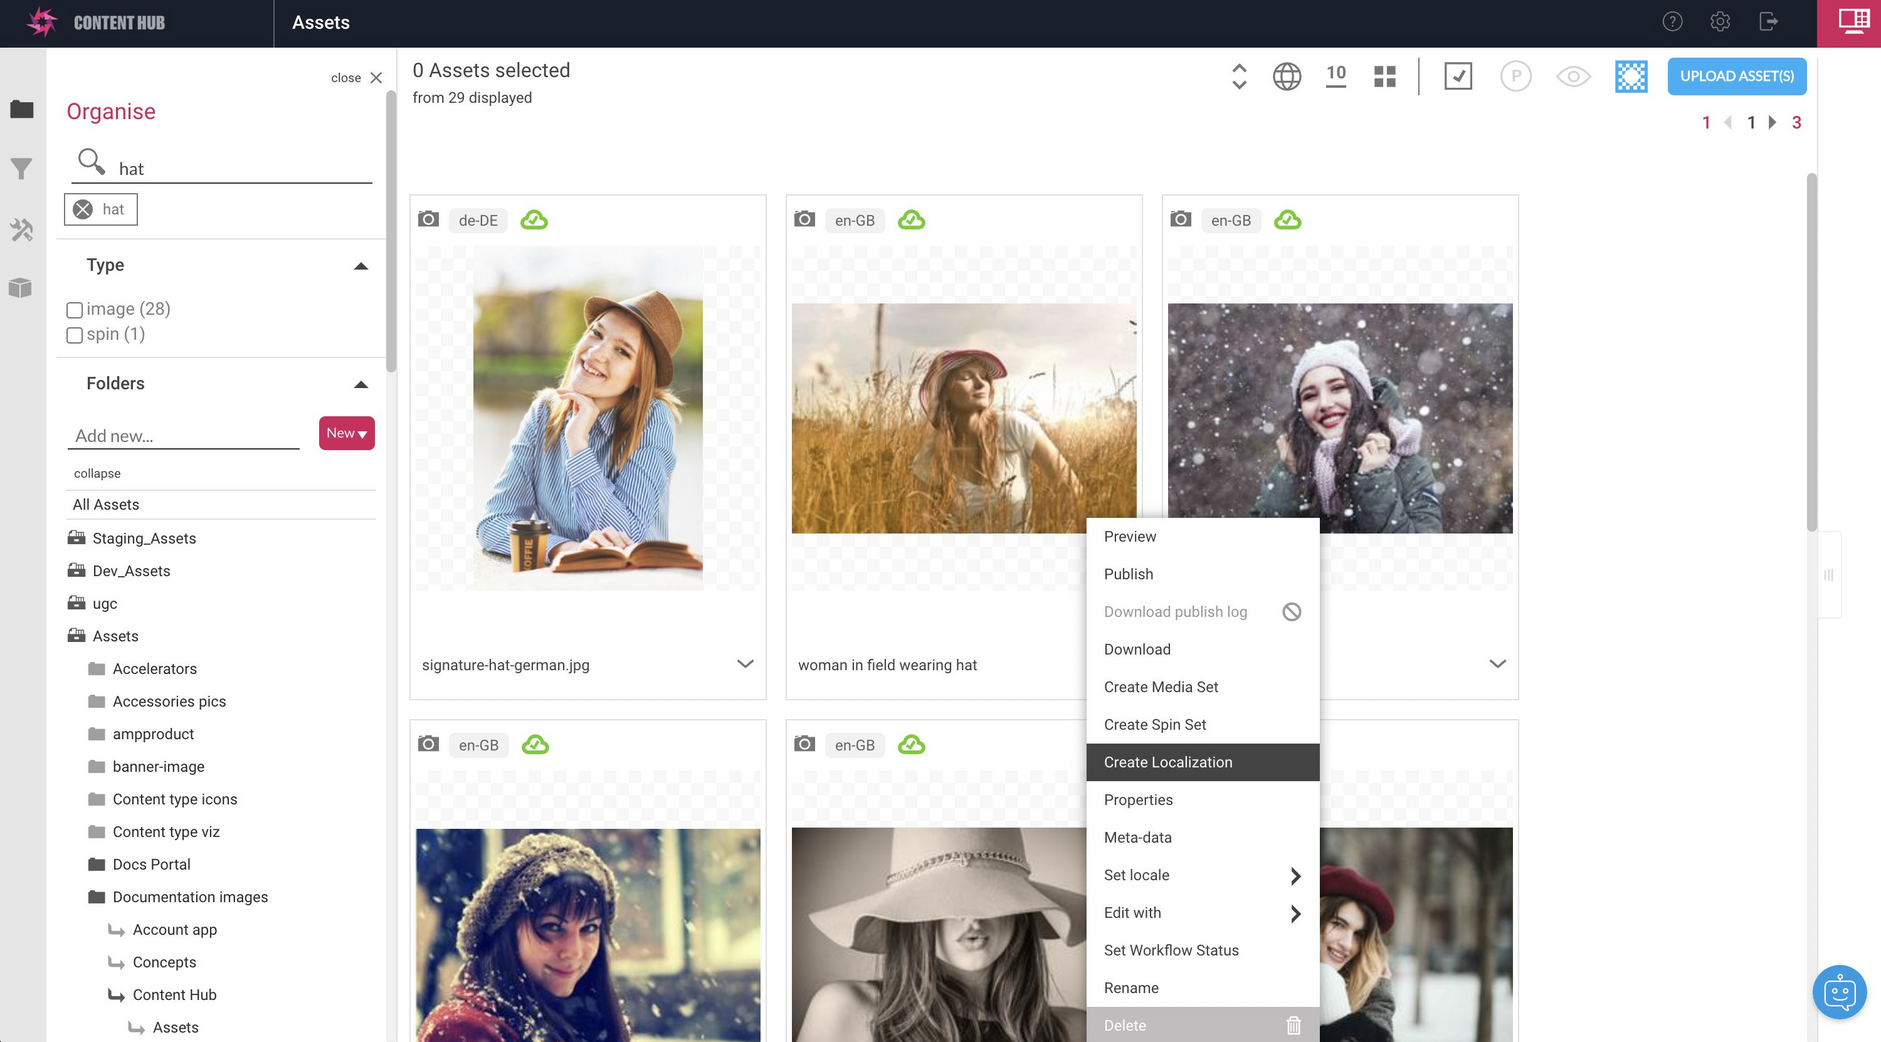1881x1042 pixels.
Task: Expand chevron on third asset card
Action: (x=1497, y=664)
